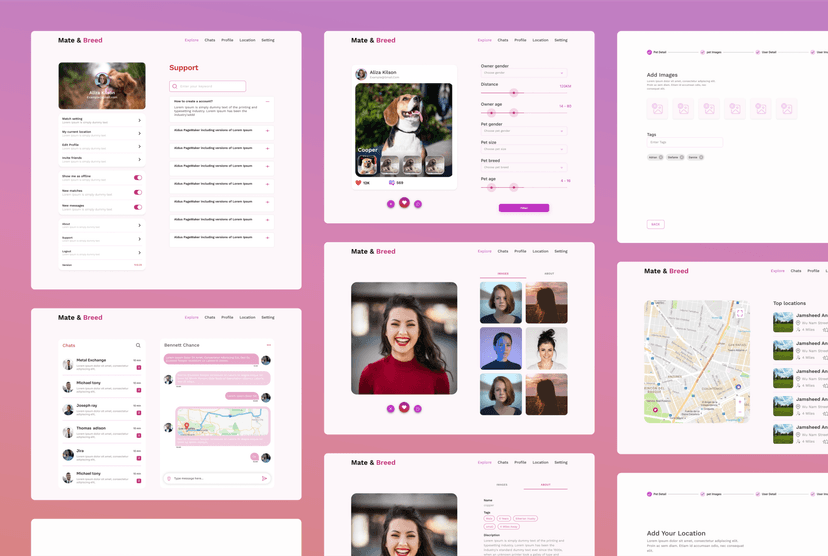The width and height of the screenshot is (828, 556).
Task: Go to Profile in the Support page navbar
Action: point(227,40)
